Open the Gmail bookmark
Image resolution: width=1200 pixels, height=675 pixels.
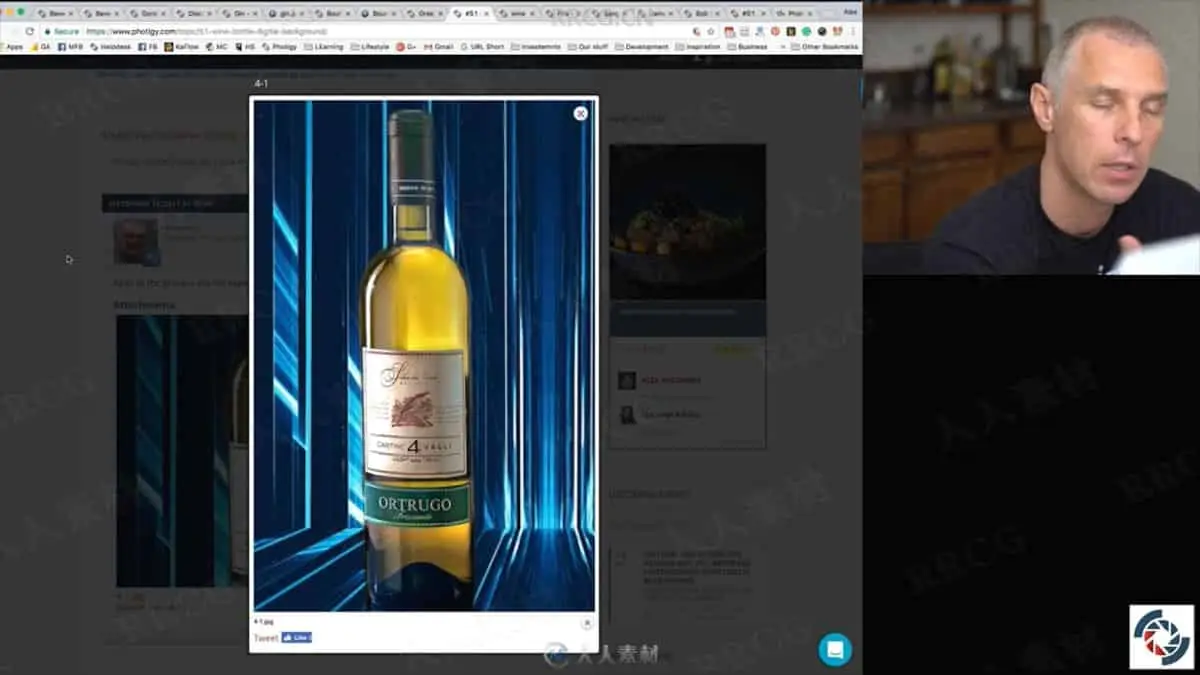tap(438, 47)
